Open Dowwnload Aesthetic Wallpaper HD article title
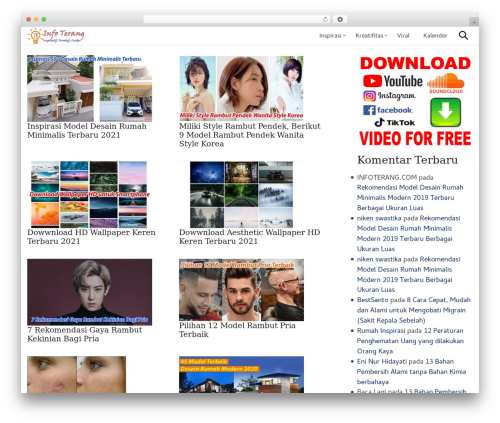The height and width of the screenshot is (423, 500). point(249,237)
